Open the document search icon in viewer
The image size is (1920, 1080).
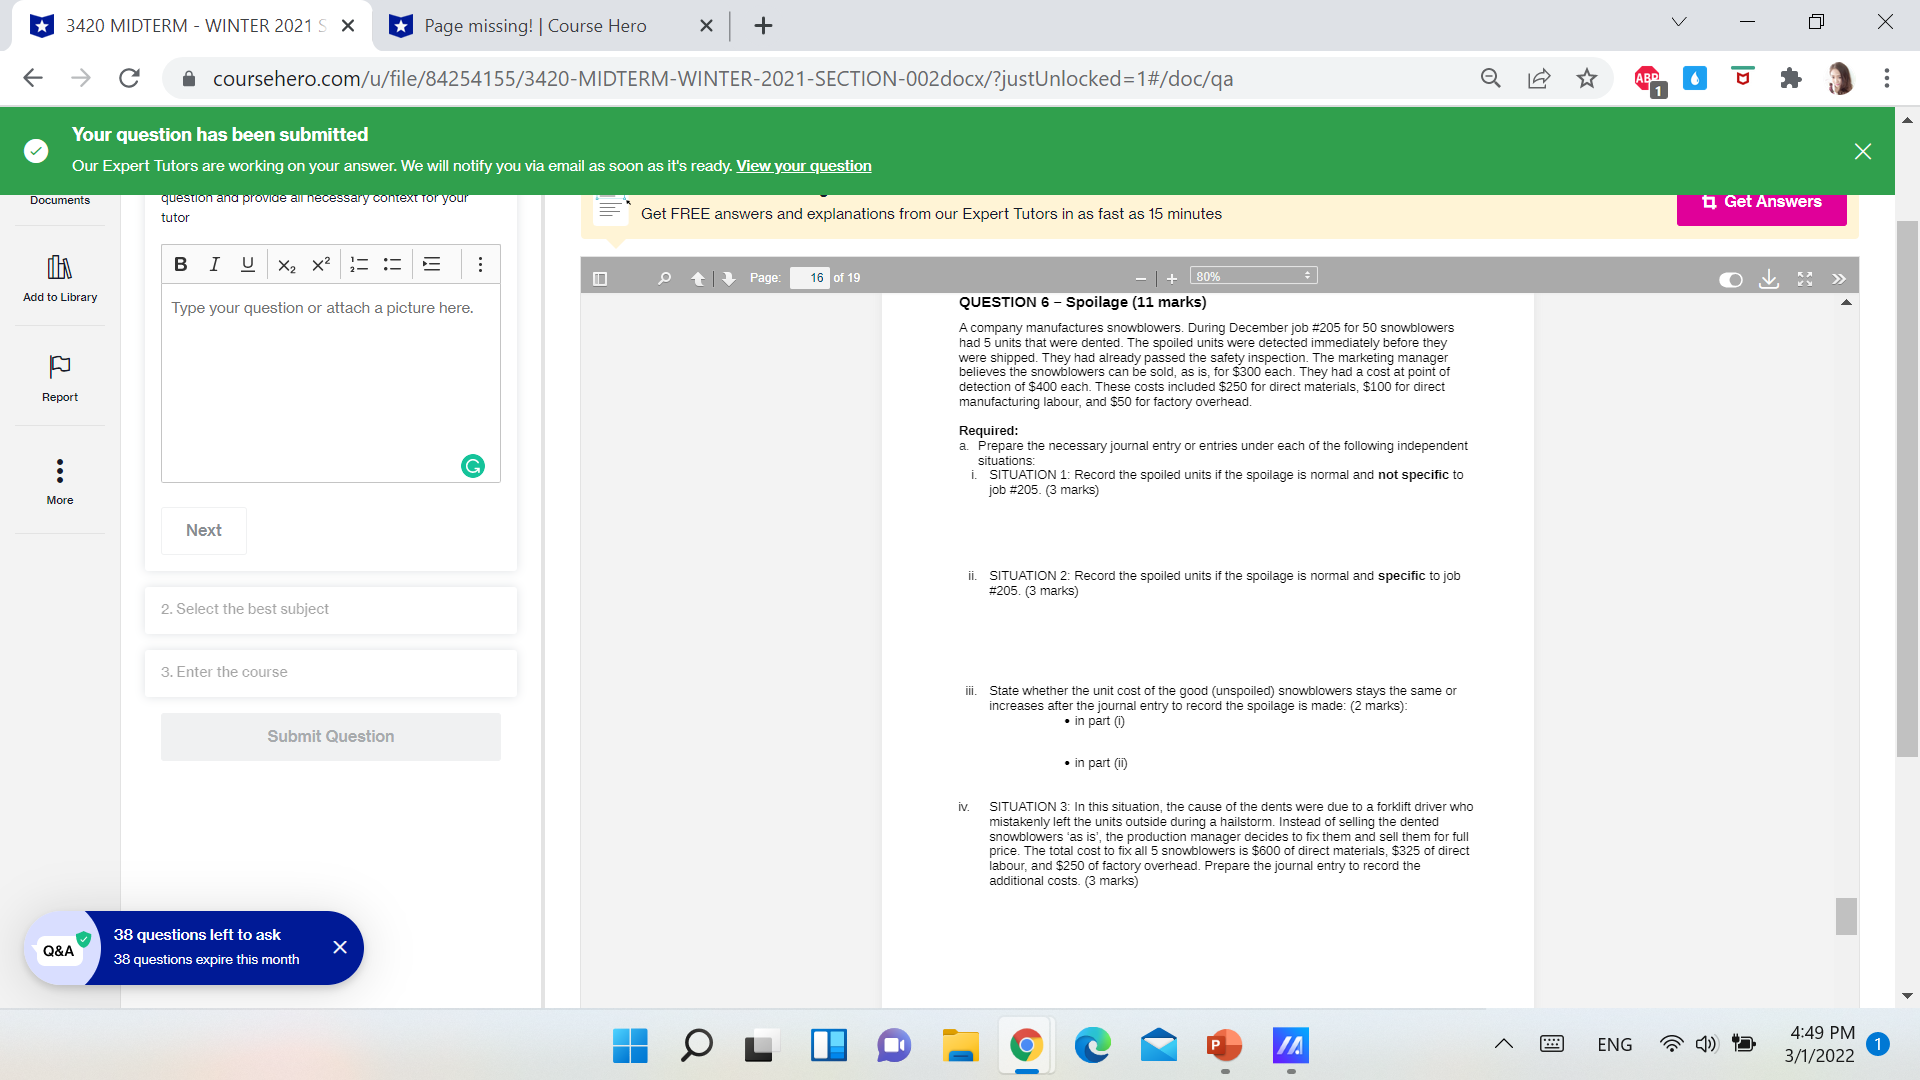click(663, 278)
